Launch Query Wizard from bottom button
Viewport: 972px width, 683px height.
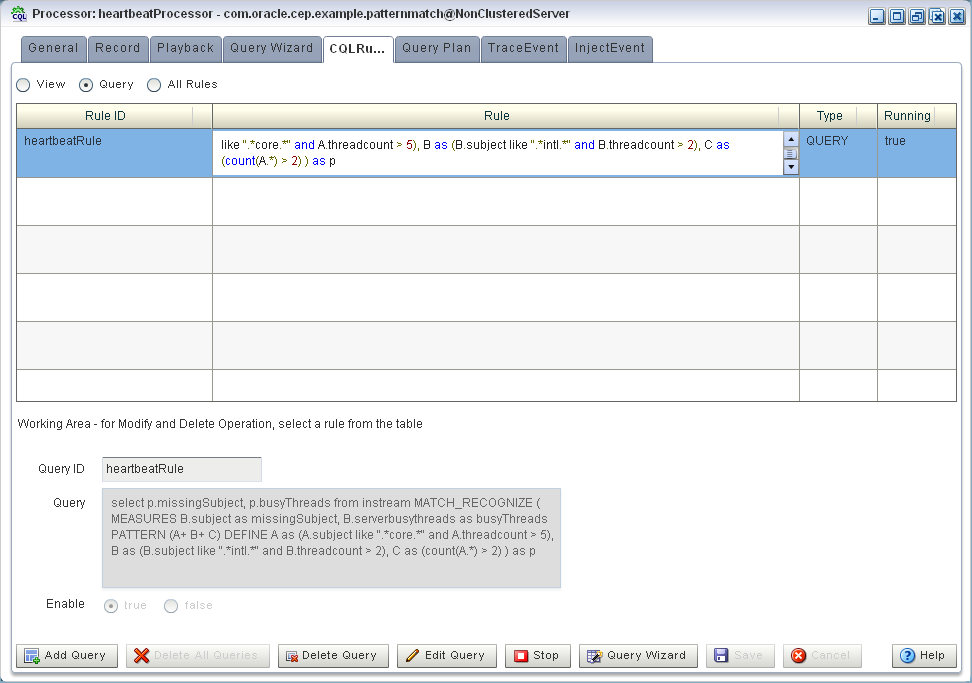(638, 656)
